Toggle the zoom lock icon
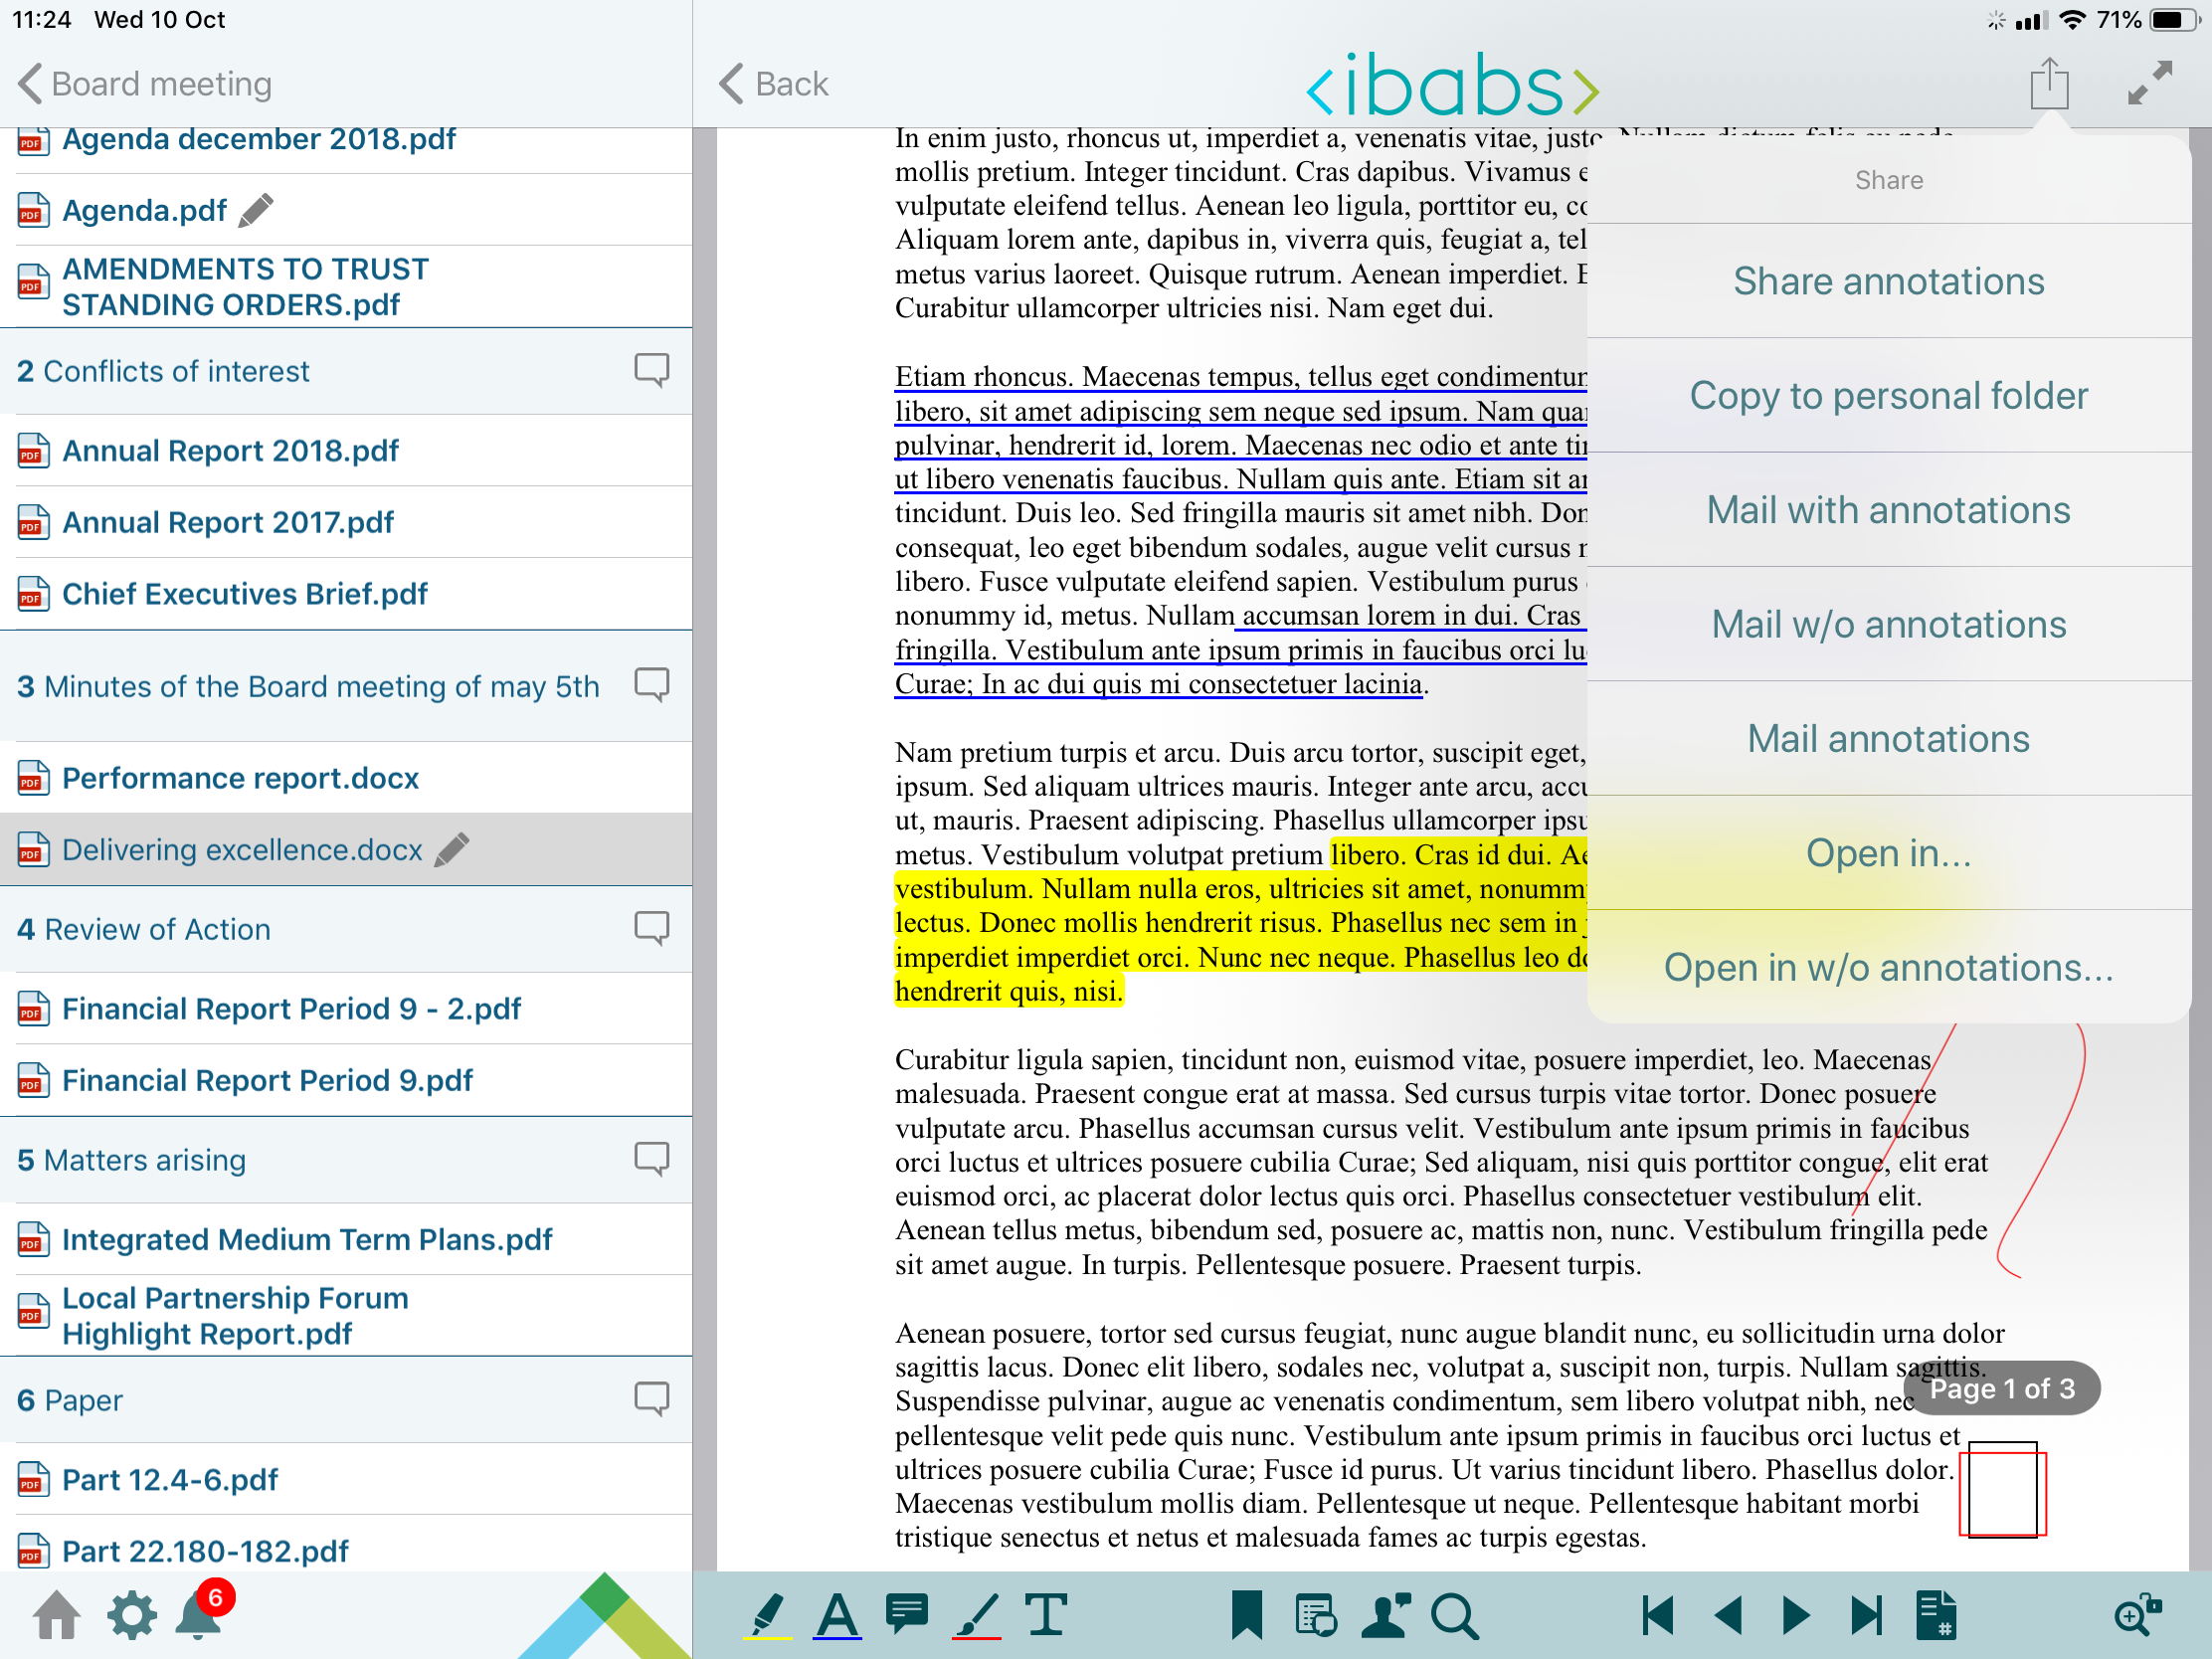The height and width of the screenshot is (1659, 2212). pyautogui.click(x=2138, y=1614)
